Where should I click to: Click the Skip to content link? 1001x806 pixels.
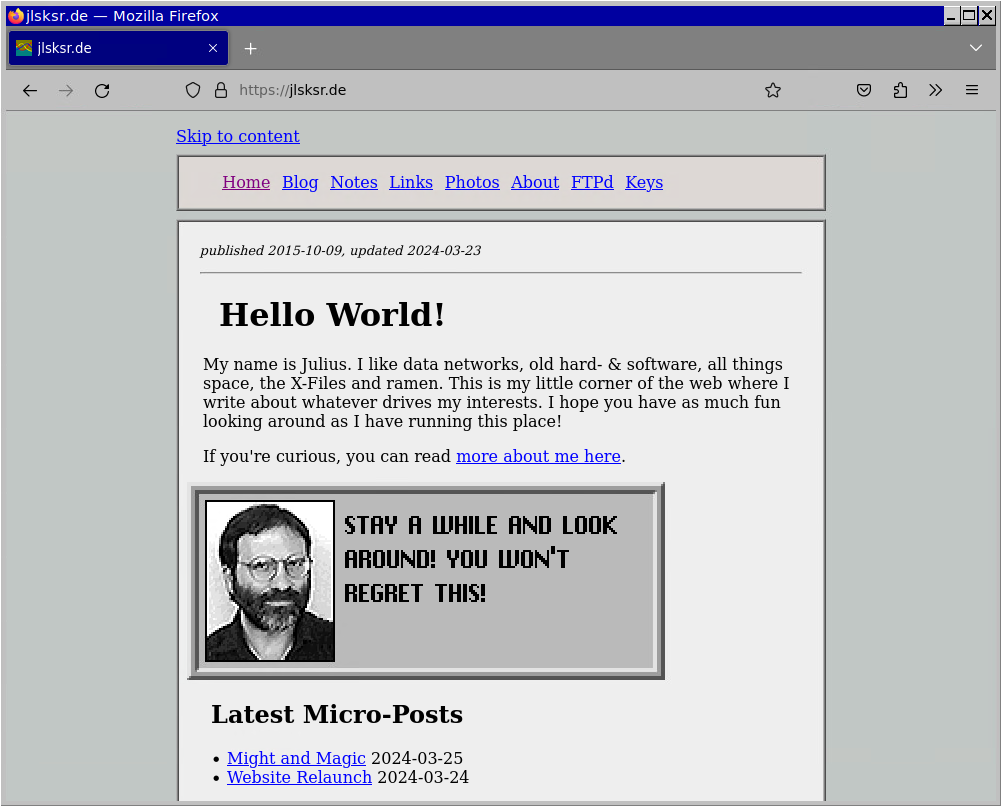click(x=238, y=136)
